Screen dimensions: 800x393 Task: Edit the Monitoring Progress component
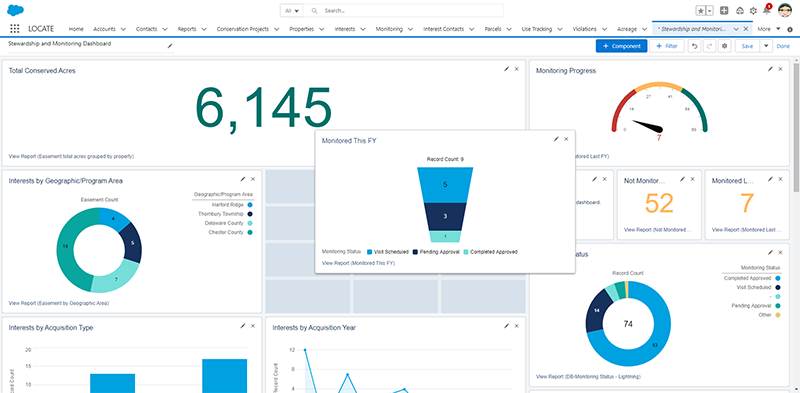pyautogui.click(x=770, y=69)
